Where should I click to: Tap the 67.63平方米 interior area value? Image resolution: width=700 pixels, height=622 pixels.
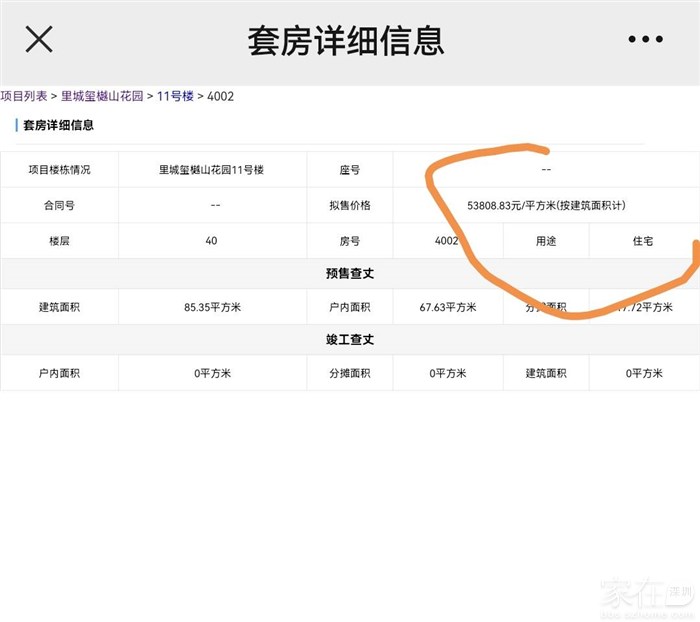(448, 307)
